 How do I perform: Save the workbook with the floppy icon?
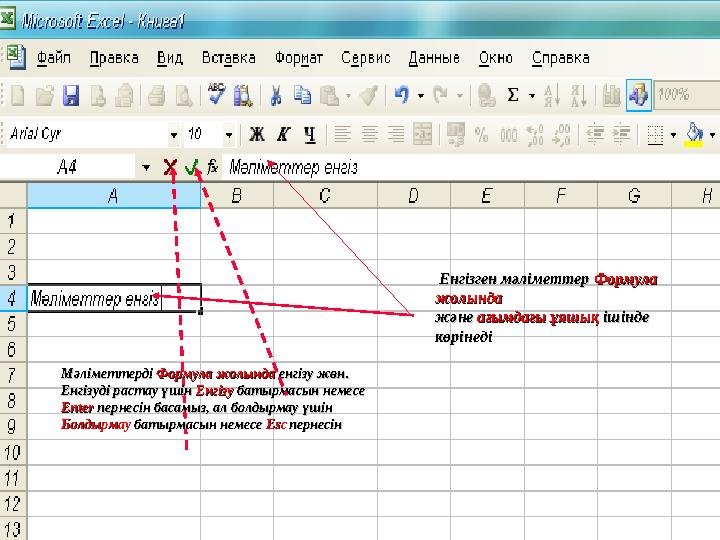(71, 96)
